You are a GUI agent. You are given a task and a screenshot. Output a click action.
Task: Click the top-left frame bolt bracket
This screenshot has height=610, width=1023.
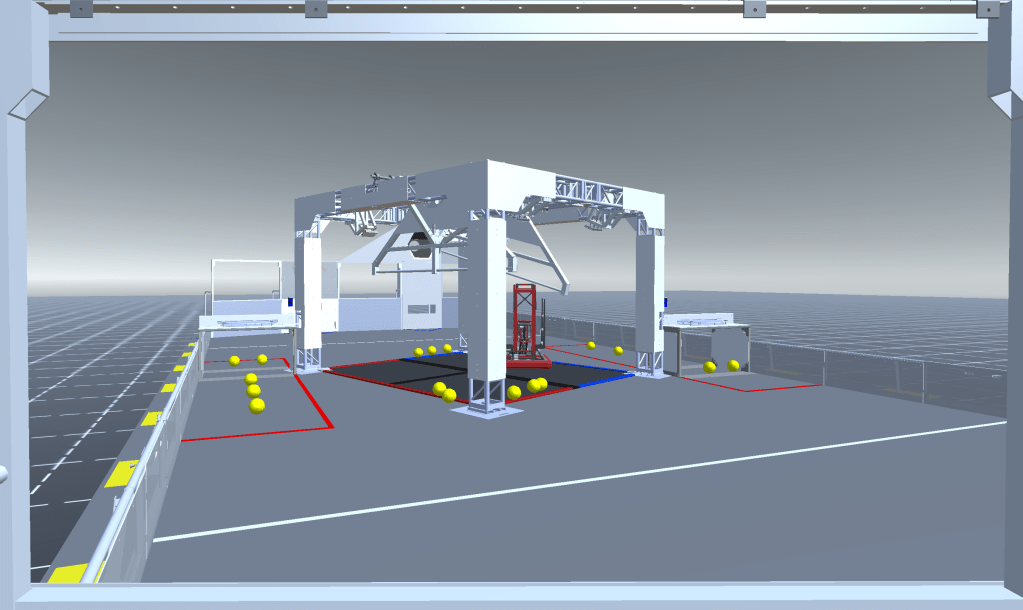81,10
